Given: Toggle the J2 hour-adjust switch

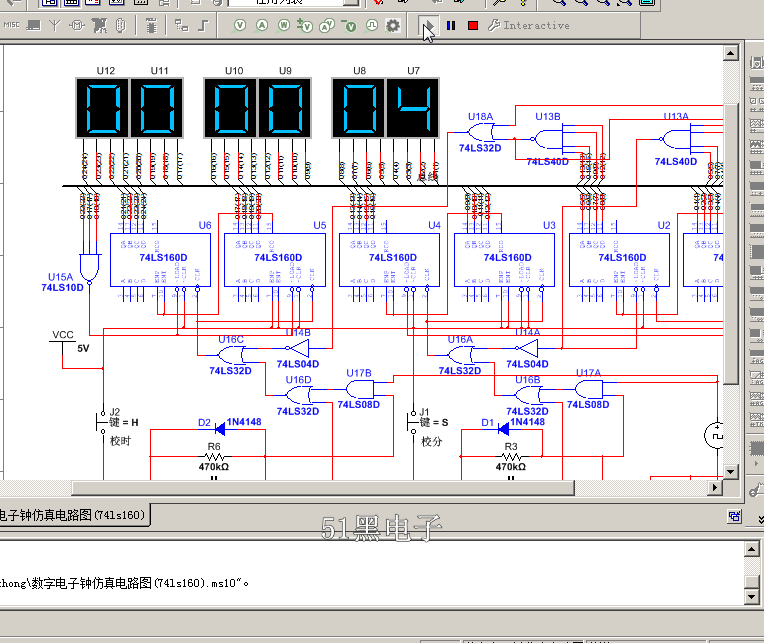Looking at the screenshot, I should pos(103,422).
